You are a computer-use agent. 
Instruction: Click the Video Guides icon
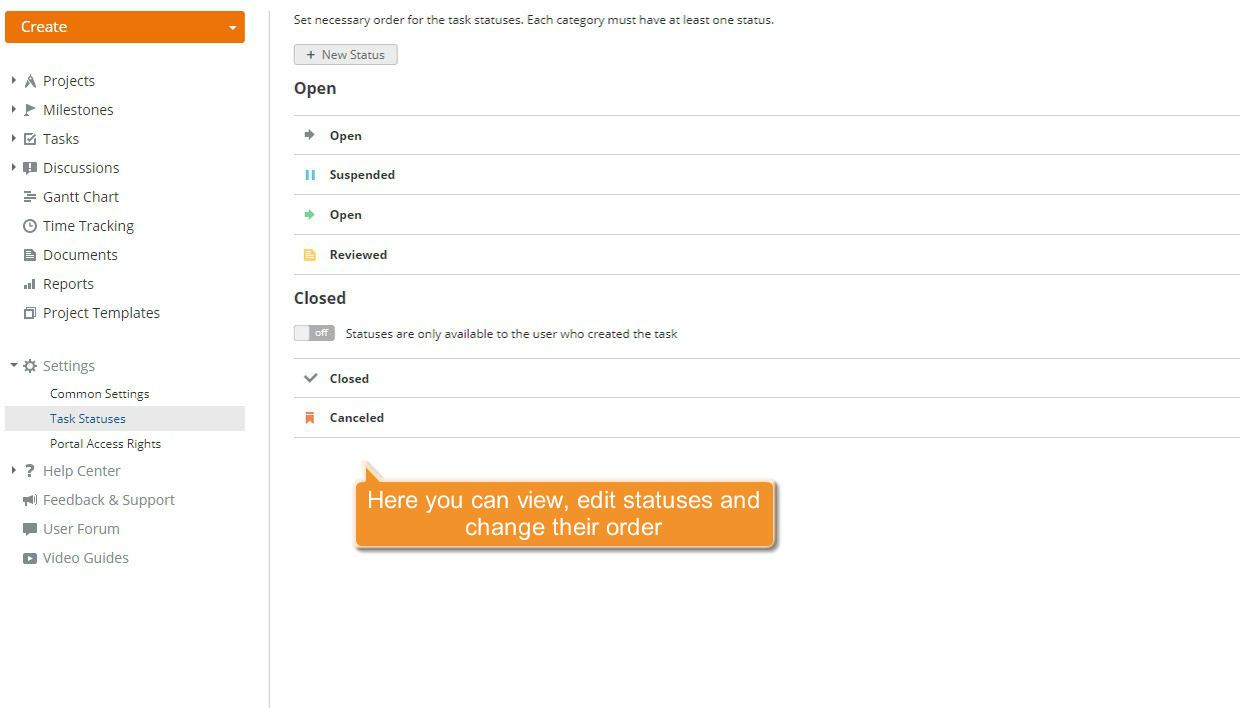pyautogui.click(x=29, y=557)
